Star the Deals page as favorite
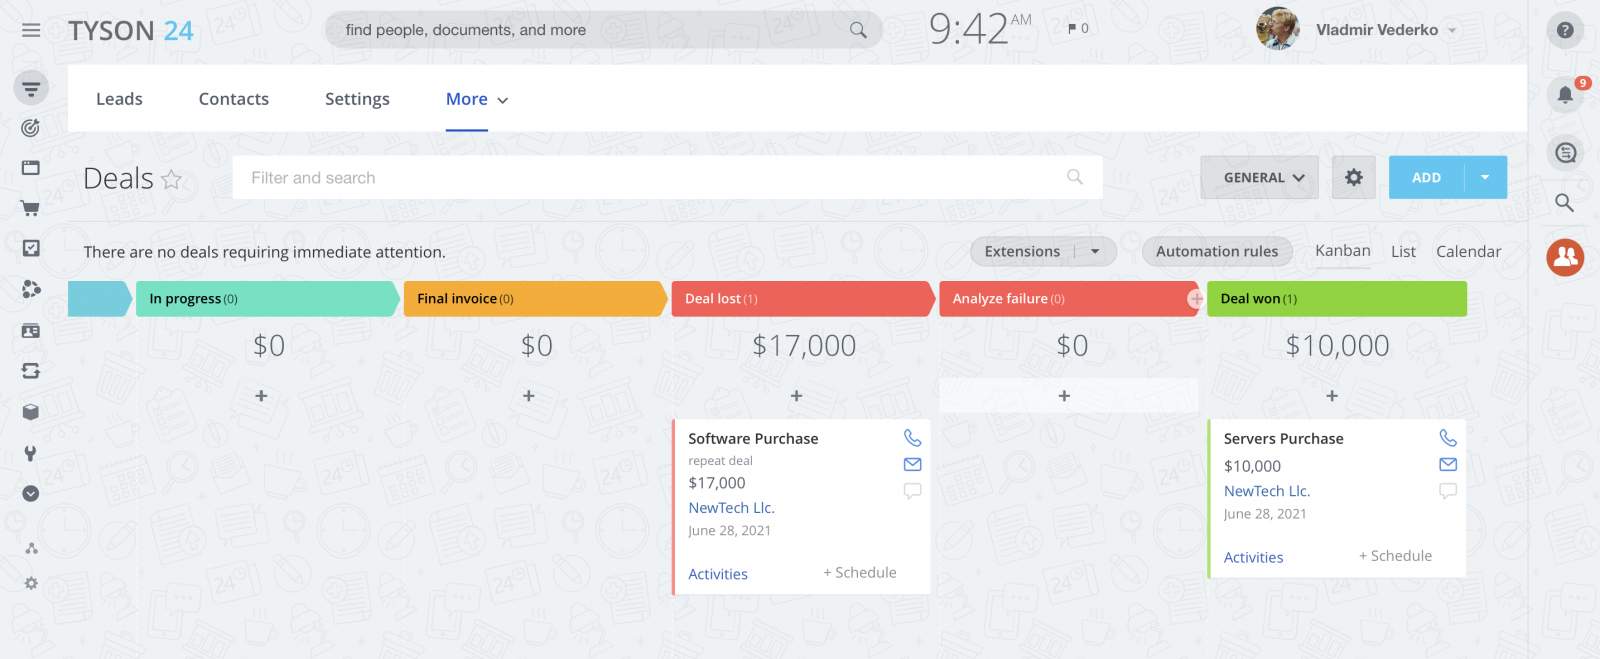The height and width of the screenshot is (659, 1600). pos(172,179)
